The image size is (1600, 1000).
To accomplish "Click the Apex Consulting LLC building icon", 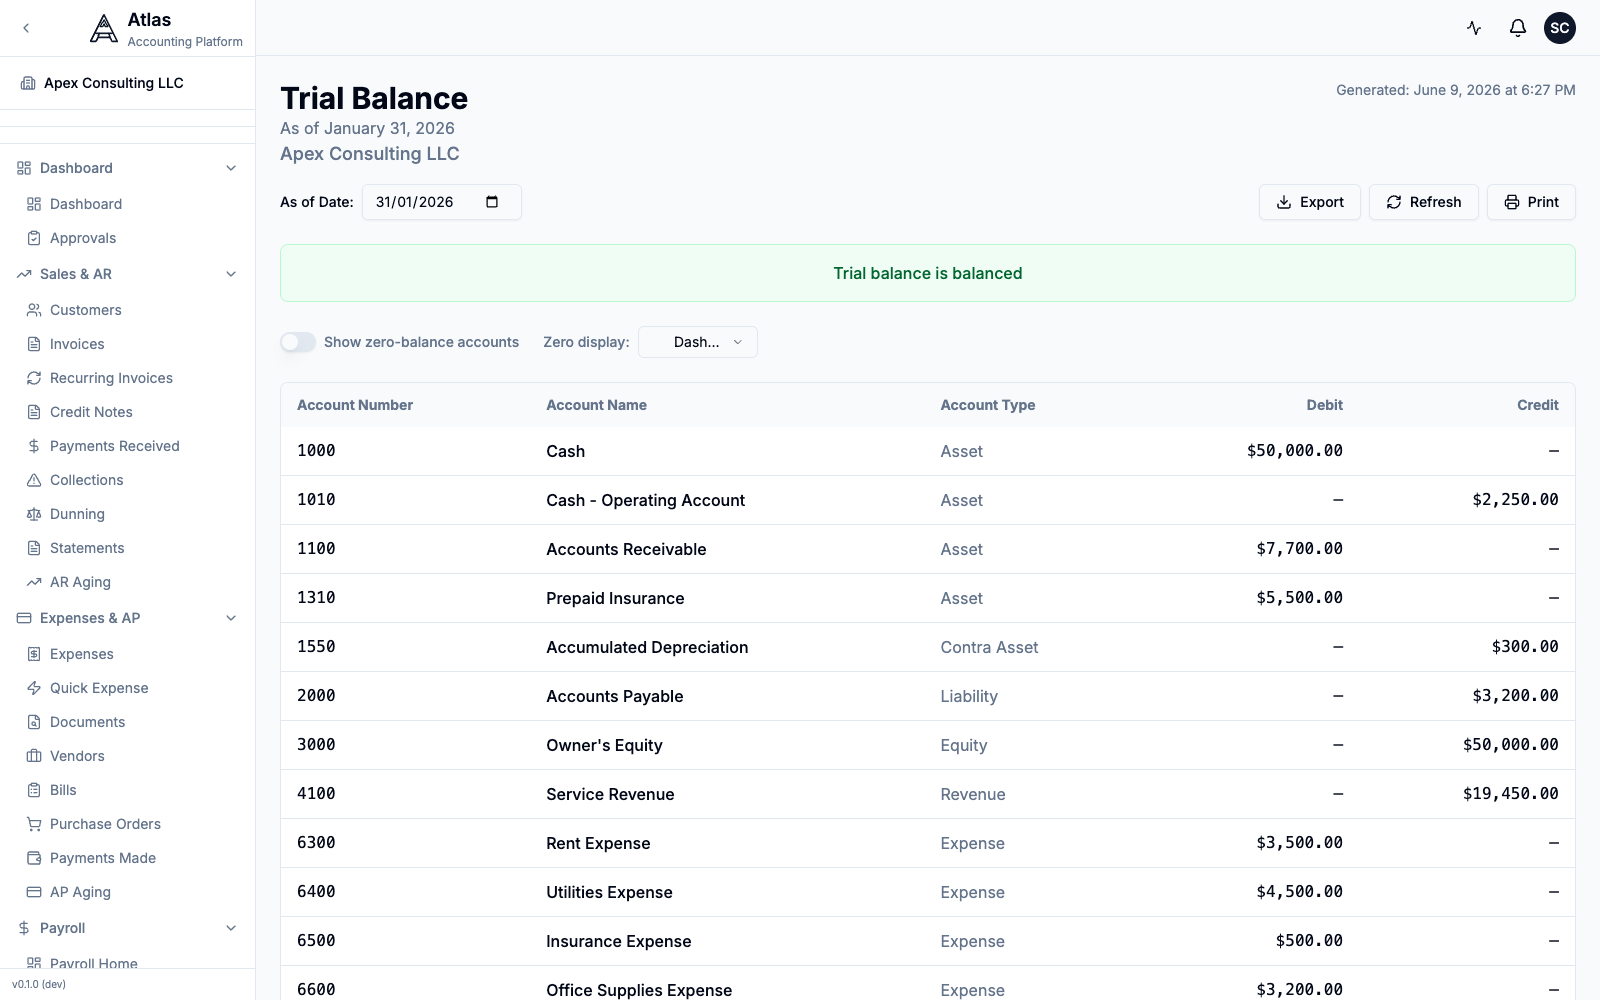I will [x=28, y=83].
